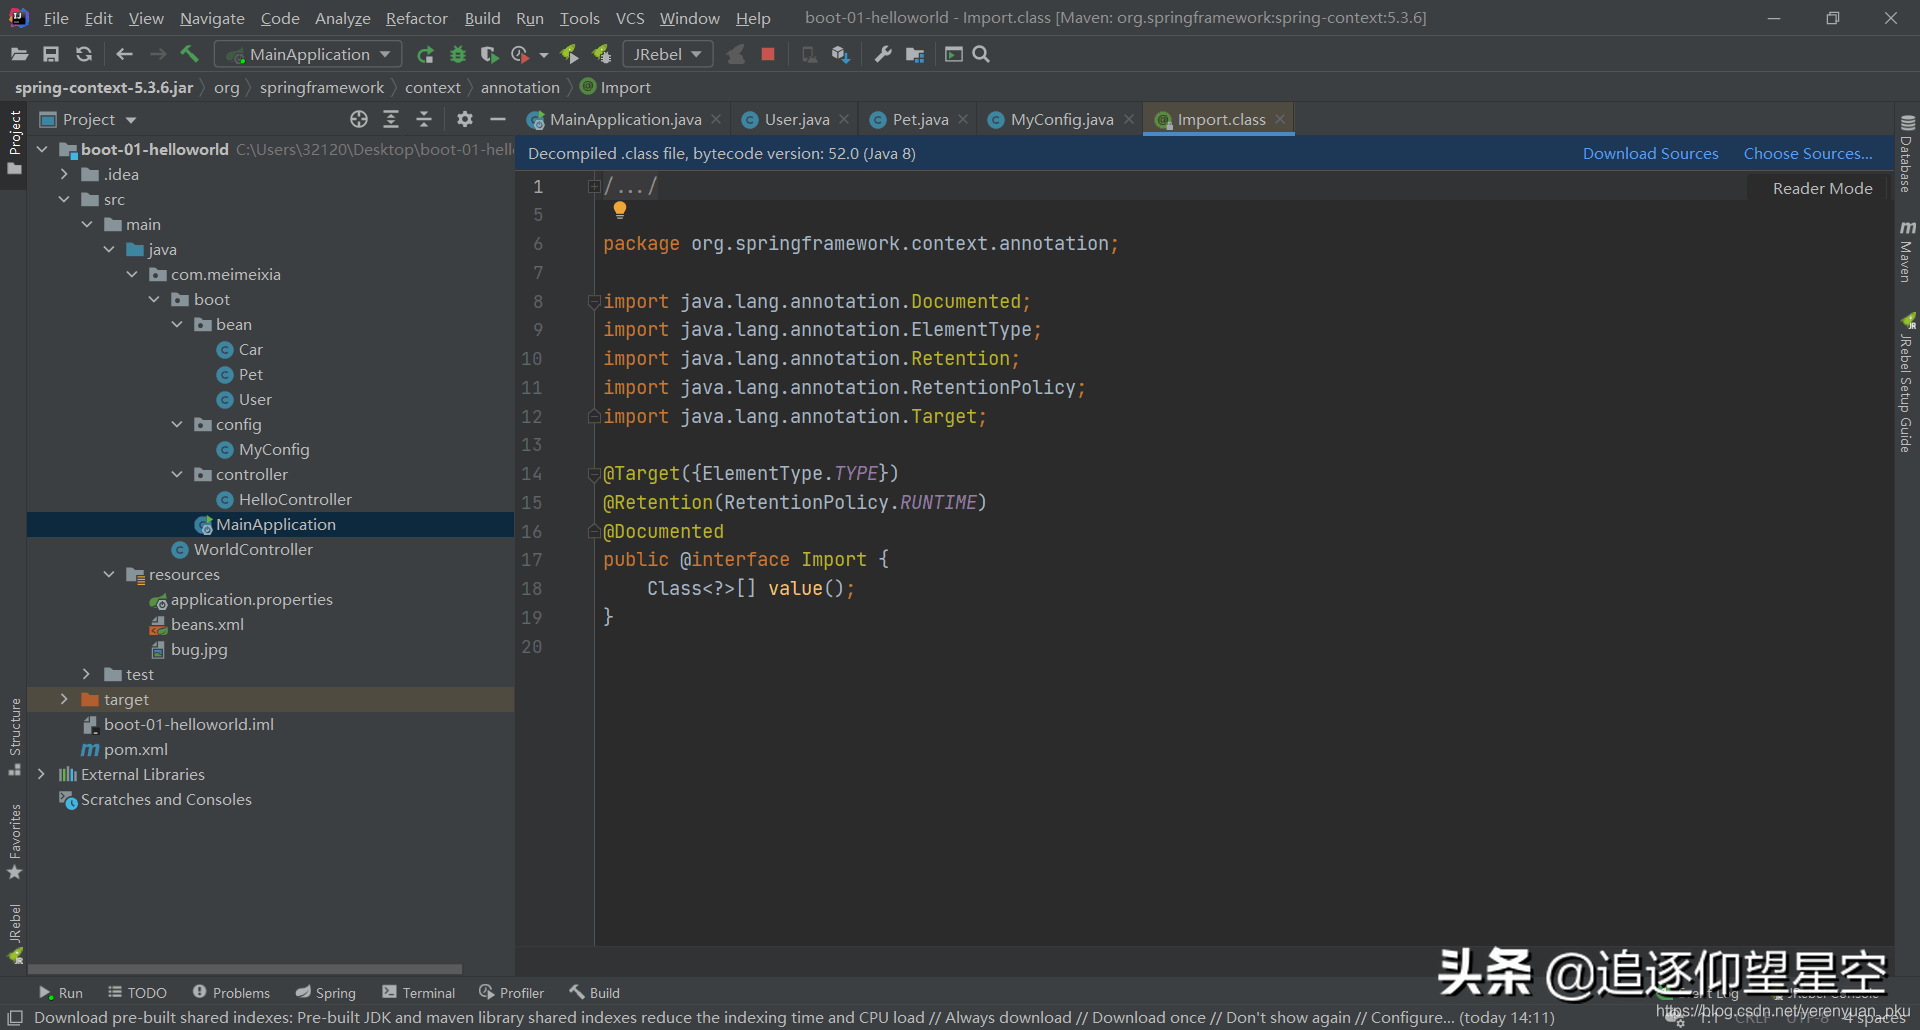
Task: Run with JRebel rocket icon
Action: point(569,54)
